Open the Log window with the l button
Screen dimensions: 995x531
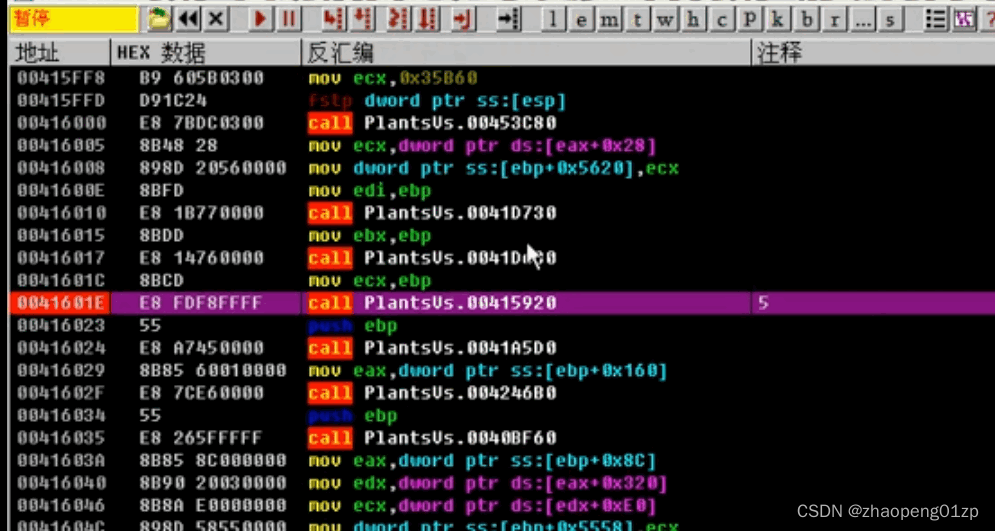coord(553,20)
